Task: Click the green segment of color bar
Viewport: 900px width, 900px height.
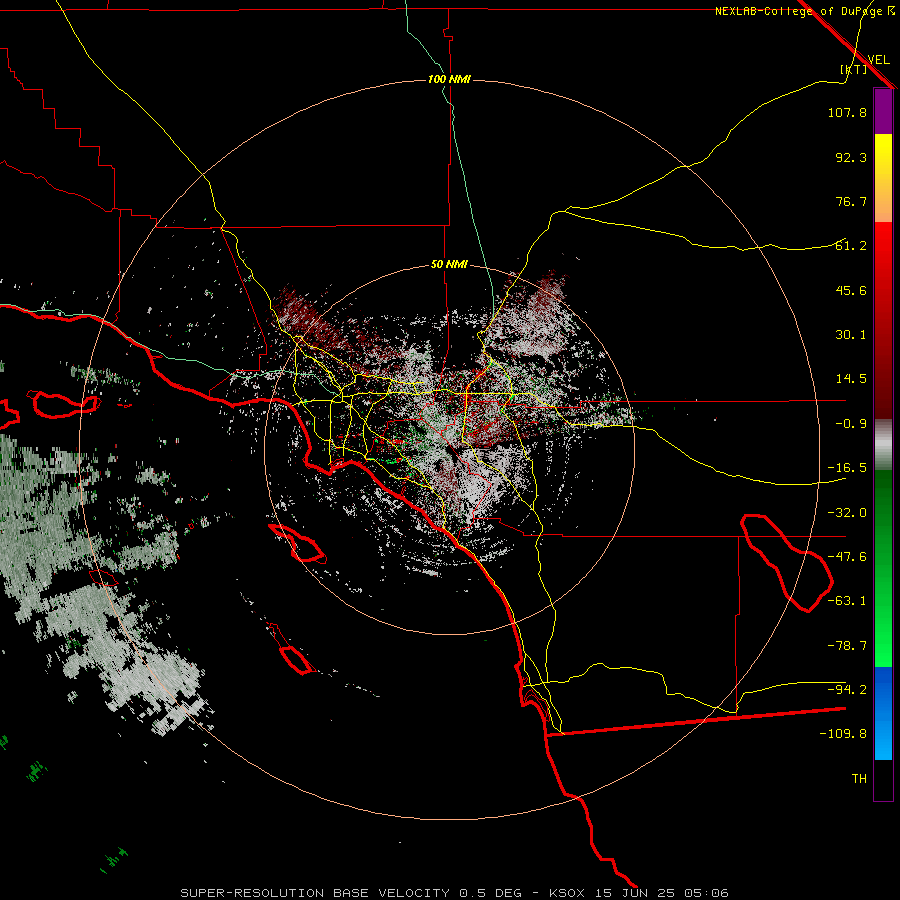Action: coord(883,568)
